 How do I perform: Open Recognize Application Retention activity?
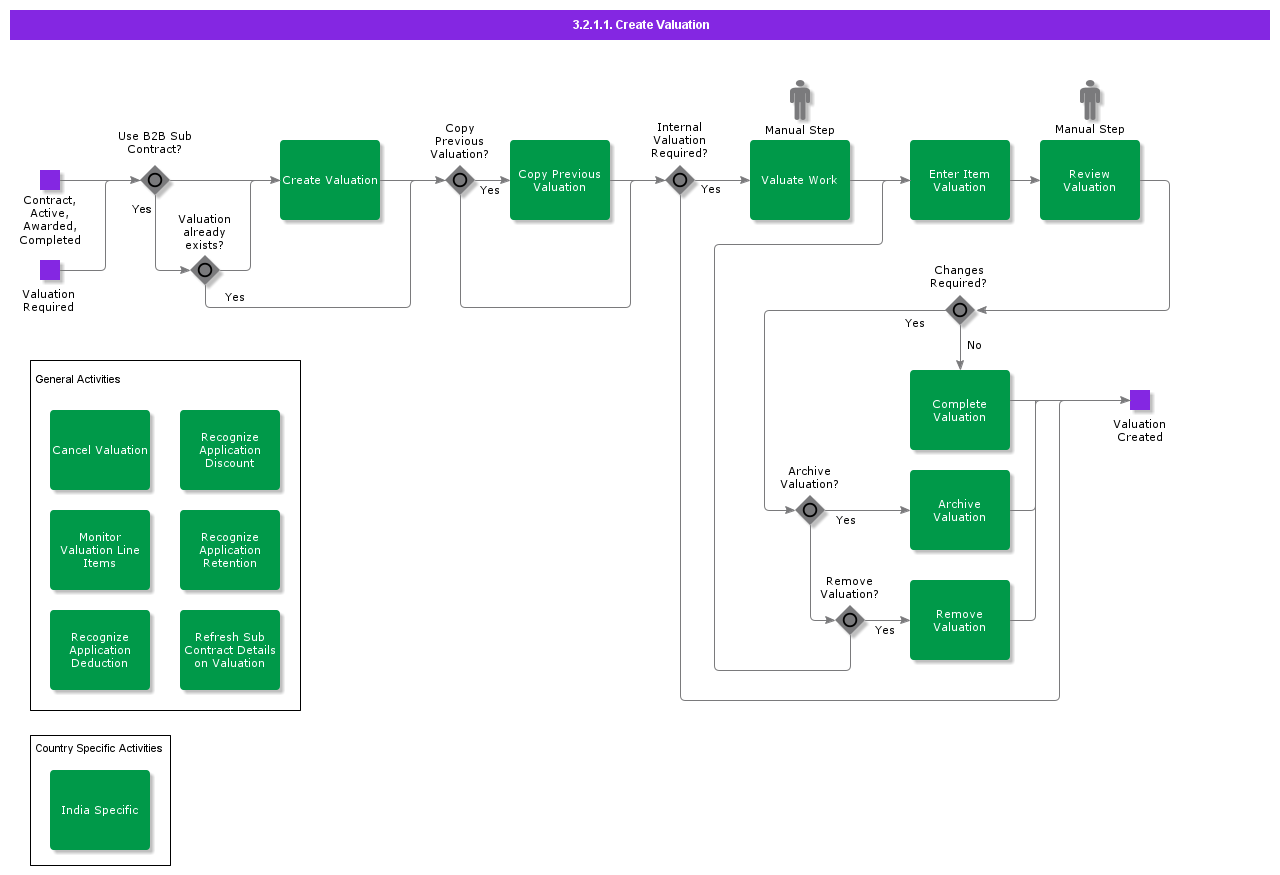click(x=230, y=550)
